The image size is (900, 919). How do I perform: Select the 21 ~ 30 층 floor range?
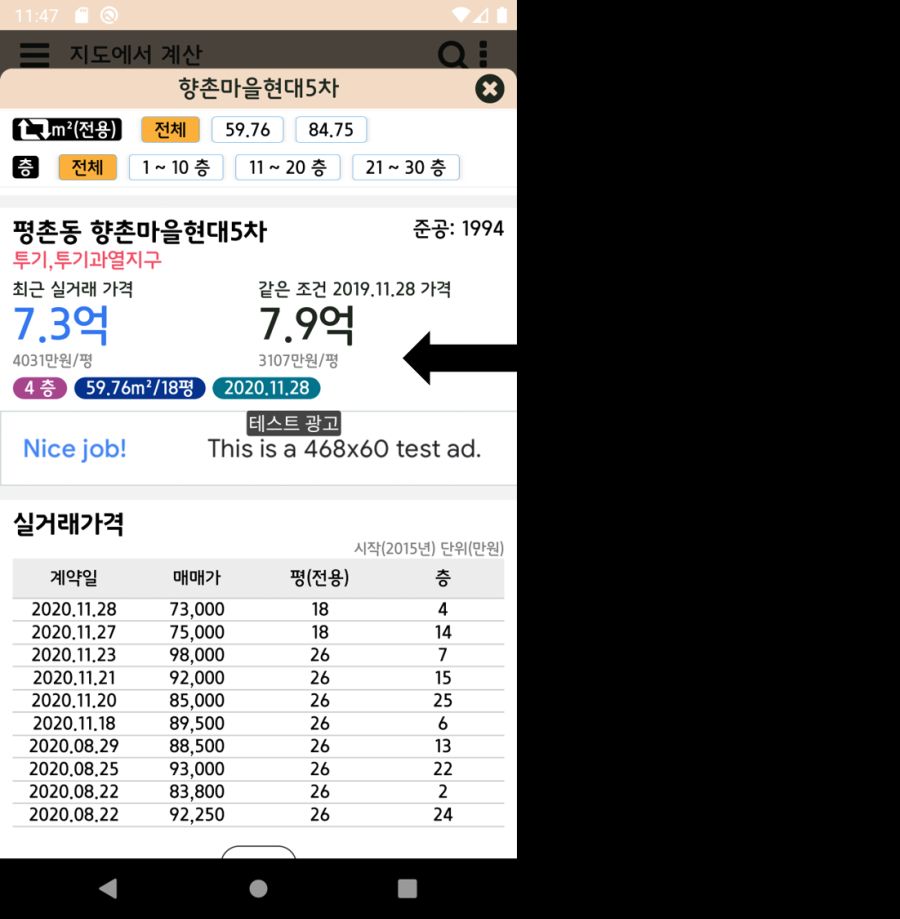click(x=406, y=167)
